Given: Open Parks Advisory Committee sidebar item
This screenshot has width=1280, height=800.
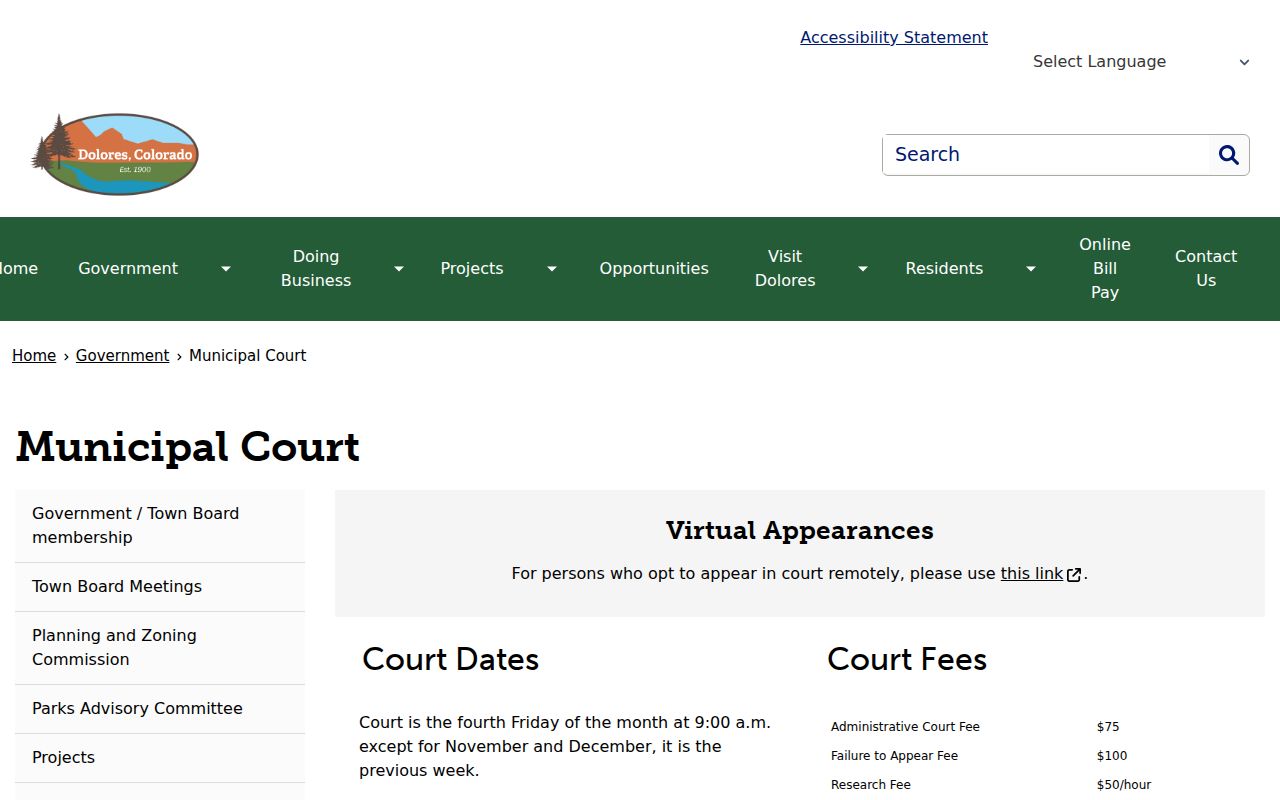Looking at the screenshot, I should [160, 709].
